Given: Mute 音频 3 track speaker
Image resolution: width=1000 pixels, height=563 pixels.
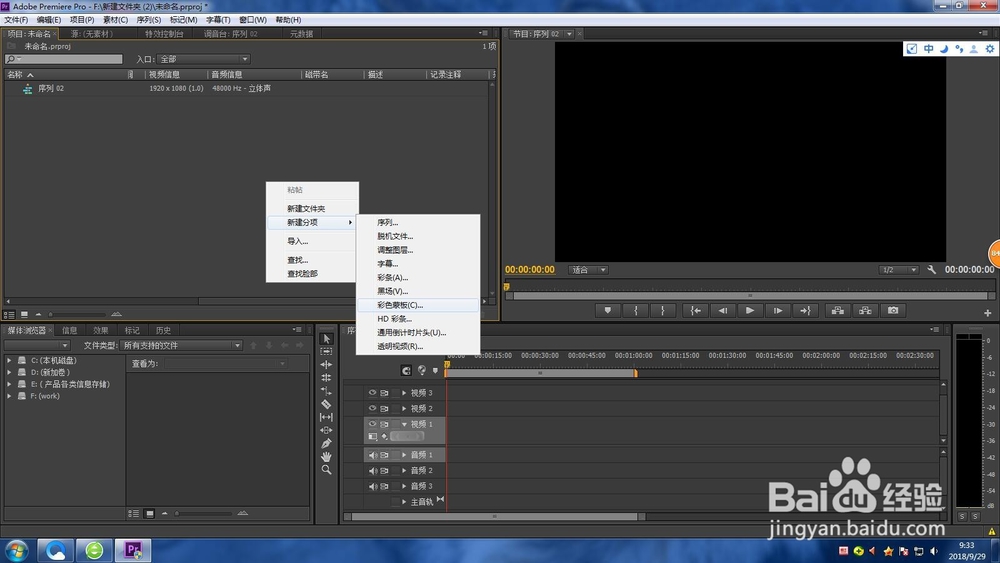Looking at the screenshot, I should pyautogui.click(x=372, y=486).
